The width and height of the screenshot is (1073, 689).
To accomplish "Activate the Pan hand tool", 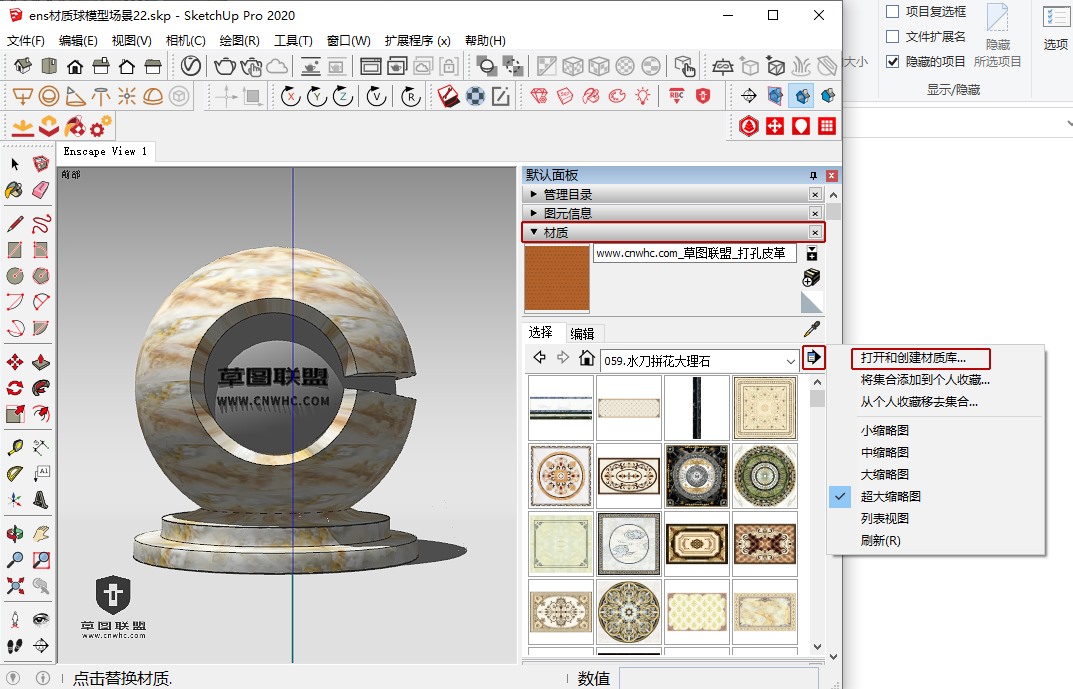I will pos(41,534).
